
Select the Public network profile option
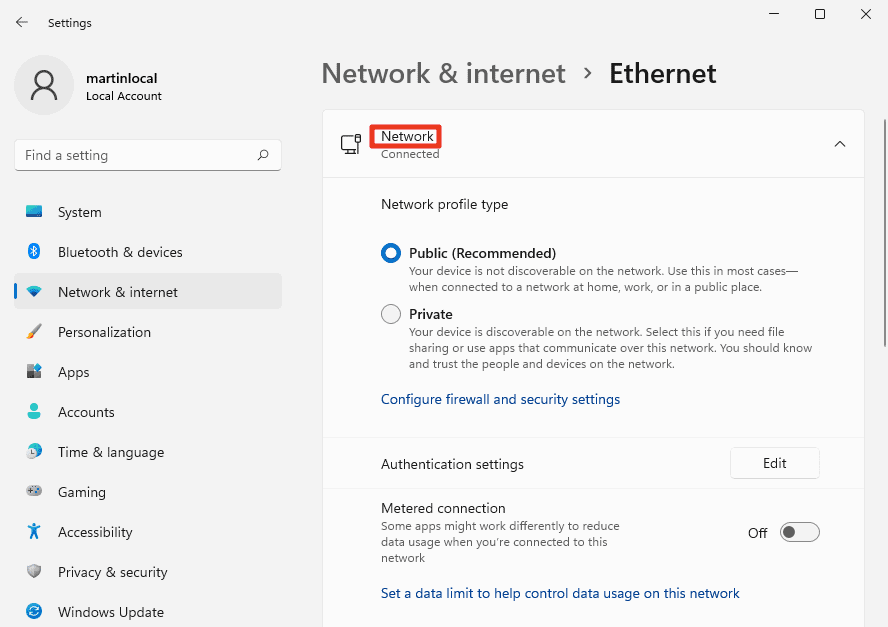coord(390,253)
